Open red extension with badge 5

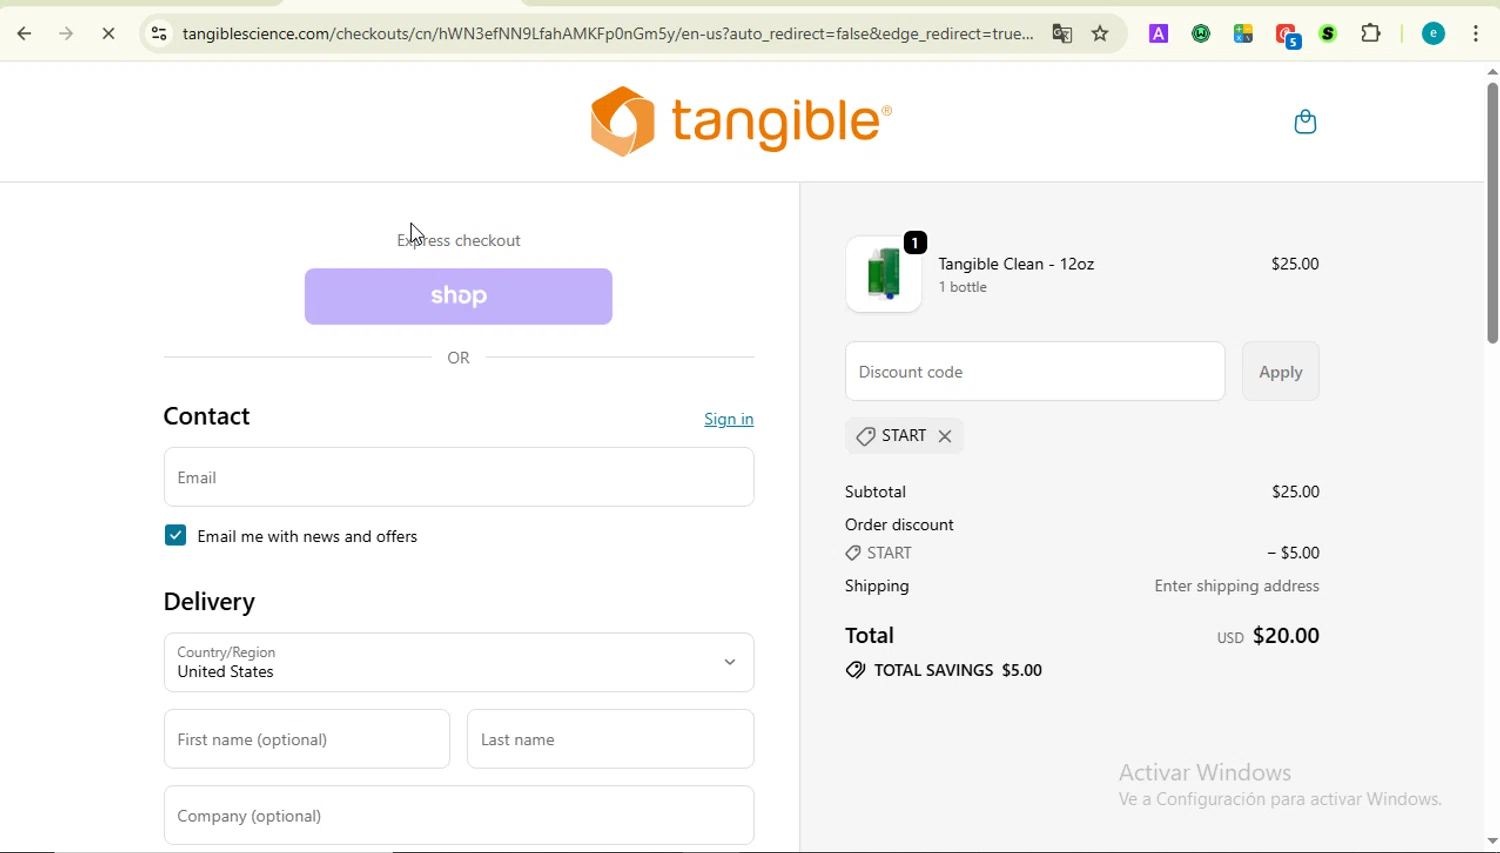[1288, 36]
